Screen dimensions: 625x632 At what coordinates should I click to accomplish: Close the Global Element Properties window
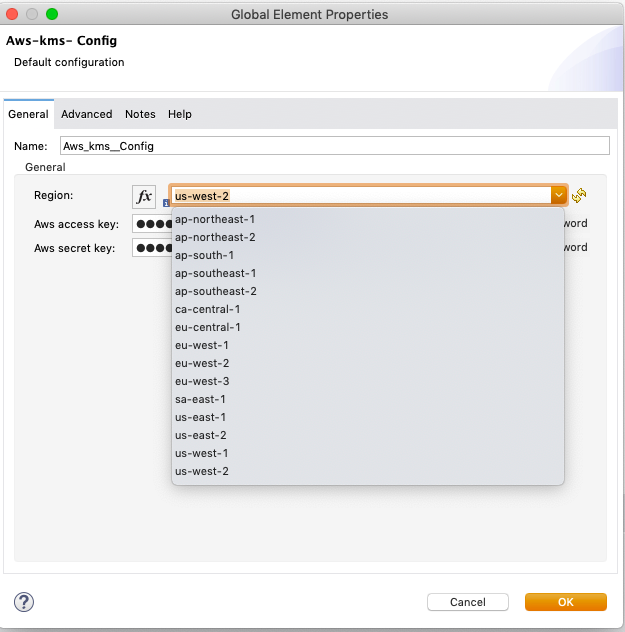[x=12, y=14]
